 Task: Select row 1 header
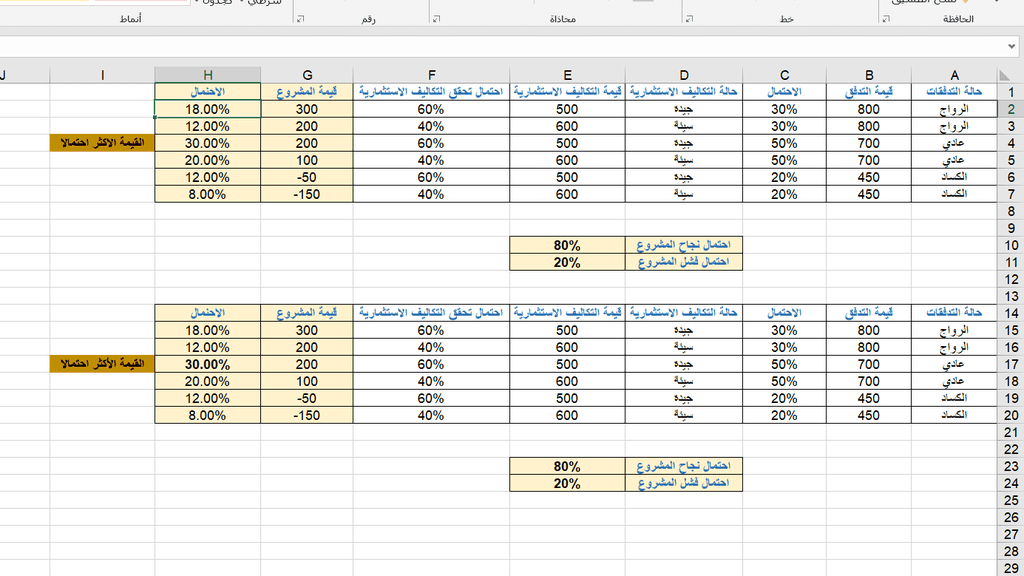(1011, 92)
